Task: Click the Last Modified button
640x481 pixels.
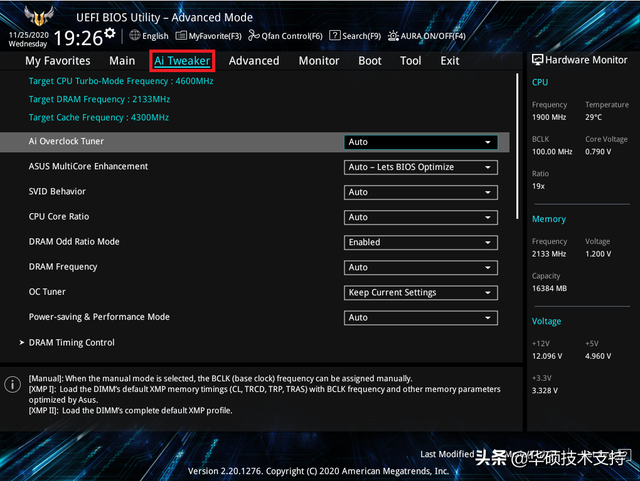Action: pyautogui.click(x=447, y=454)
